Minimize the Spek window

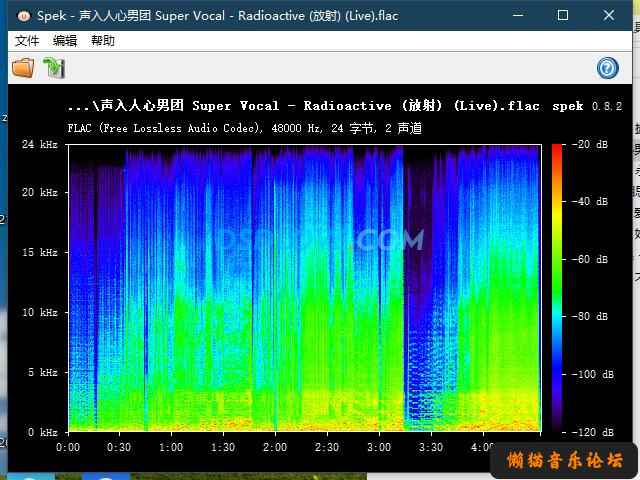(x=518, y=16)
